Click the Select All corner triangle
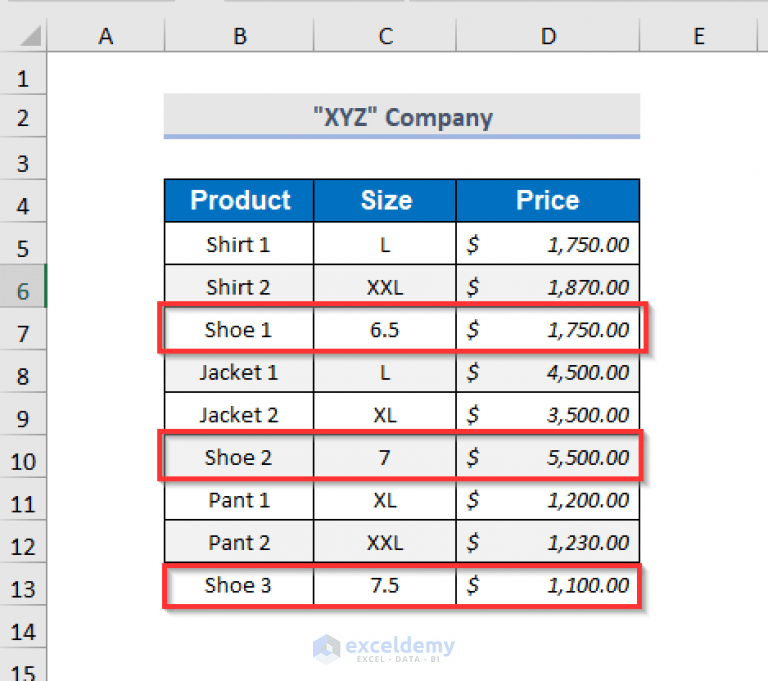 (31, 36)
